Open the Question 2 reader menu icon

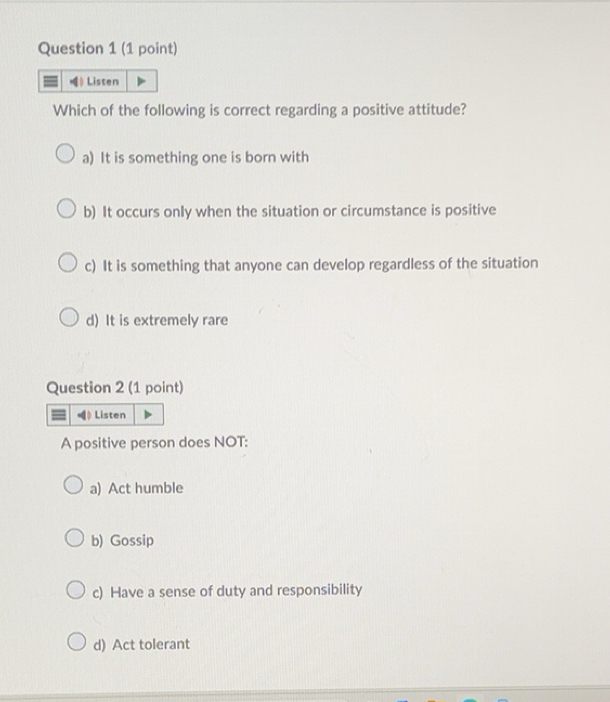pyautogui.click(x=60, y=414)
